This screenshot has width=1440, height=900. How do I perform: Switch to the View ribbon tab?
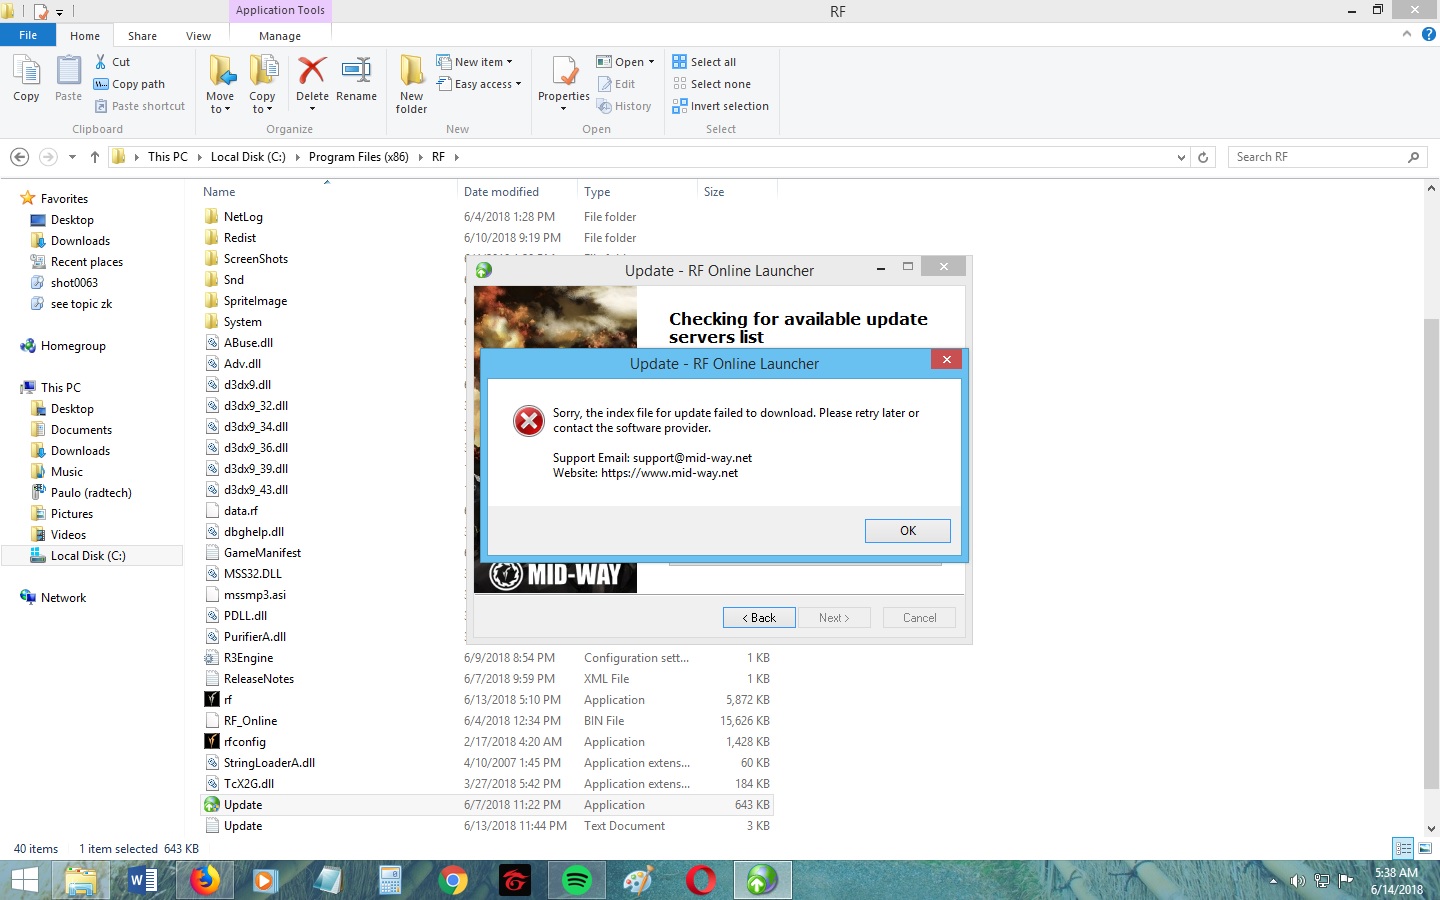[198, 36]
